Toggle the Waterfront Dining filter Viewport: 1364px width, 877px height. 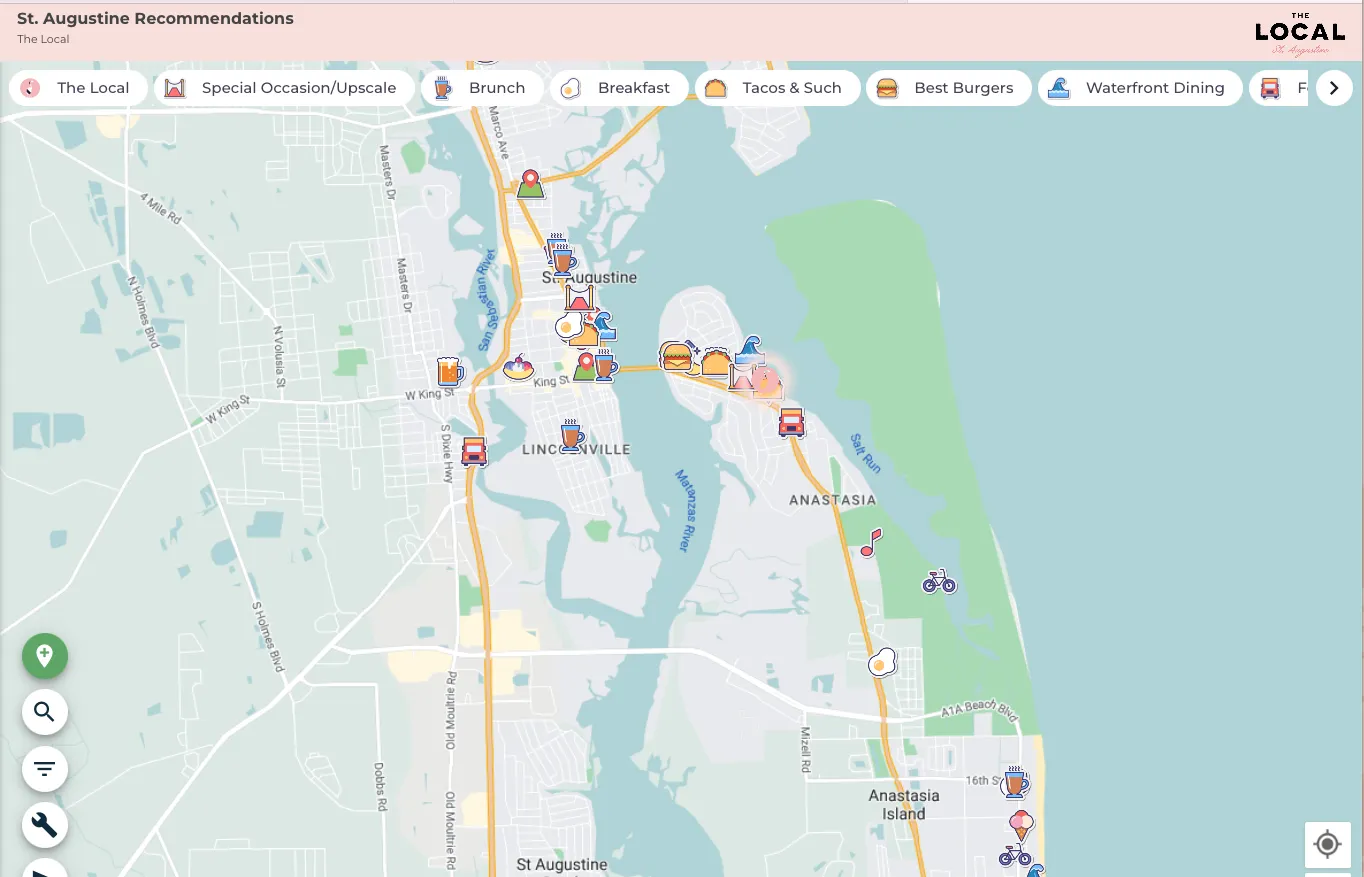(1140, 88)
